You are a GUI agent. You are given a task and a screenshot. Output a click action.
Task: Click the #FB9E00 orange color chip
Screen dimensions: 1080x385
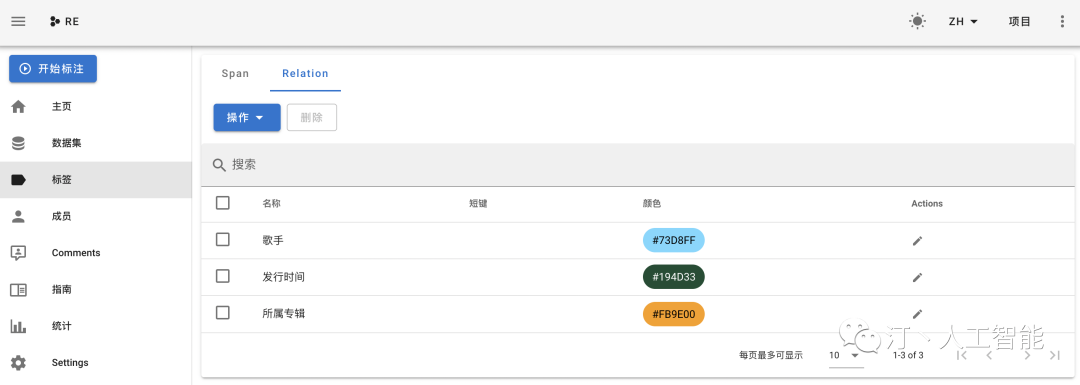(674, 313)
